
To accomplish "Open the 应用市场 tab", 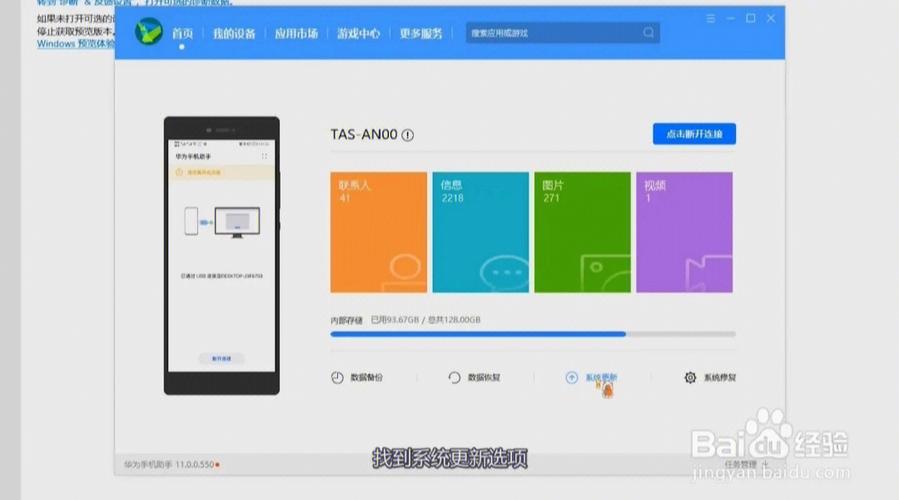I will [296, 33].
